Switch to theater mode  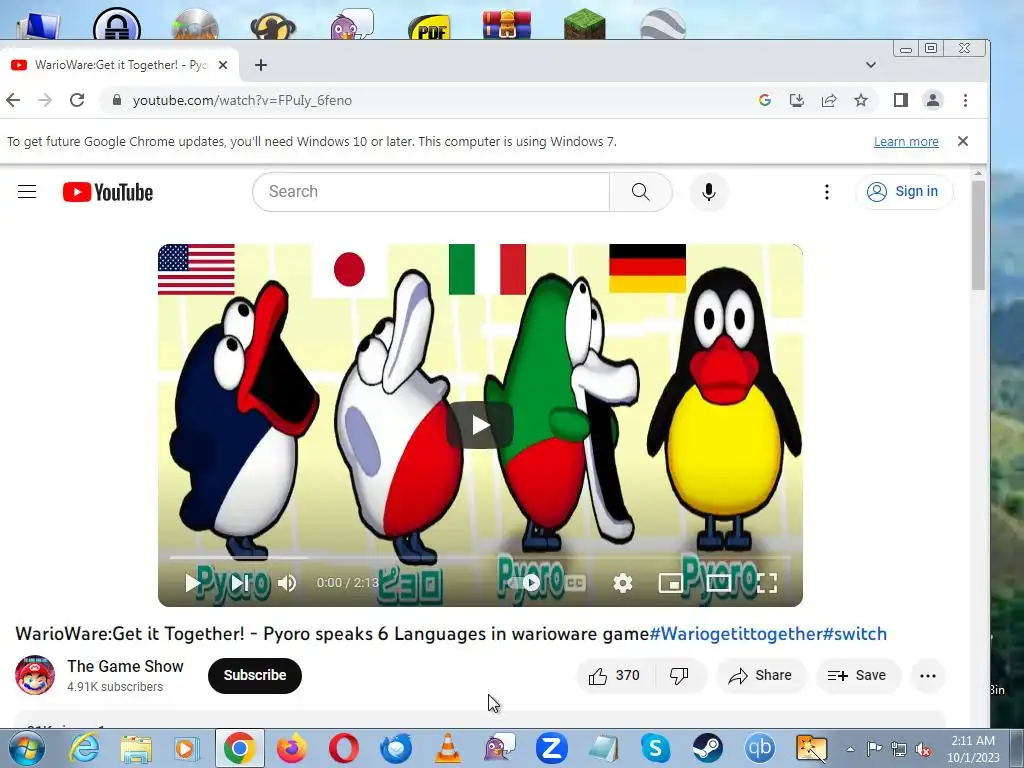point(718,583)
